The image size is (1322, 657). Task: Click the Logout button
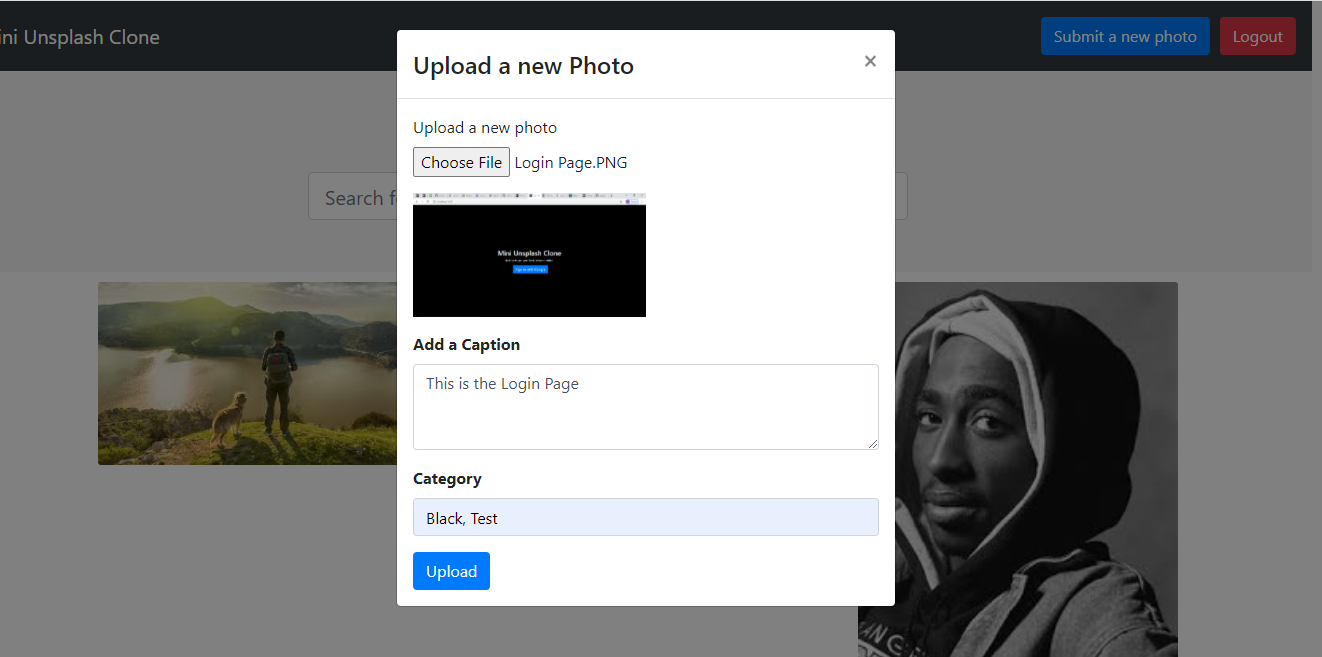[1257, 36]
